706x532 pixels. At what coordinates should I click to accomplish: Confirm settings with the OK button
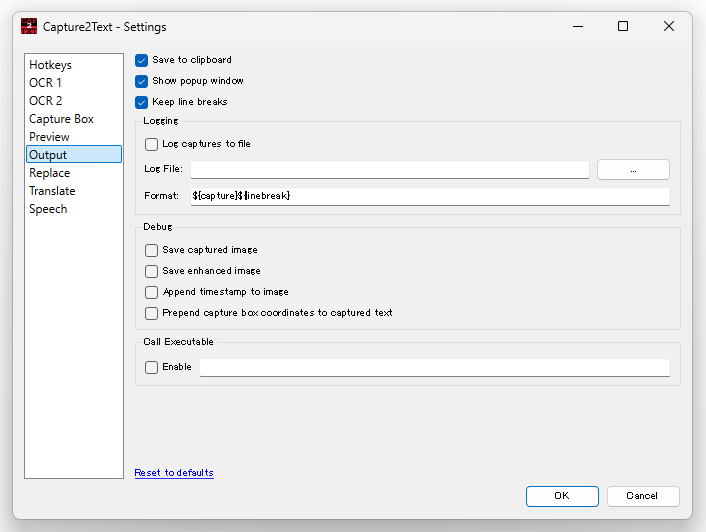click(562, 496)
